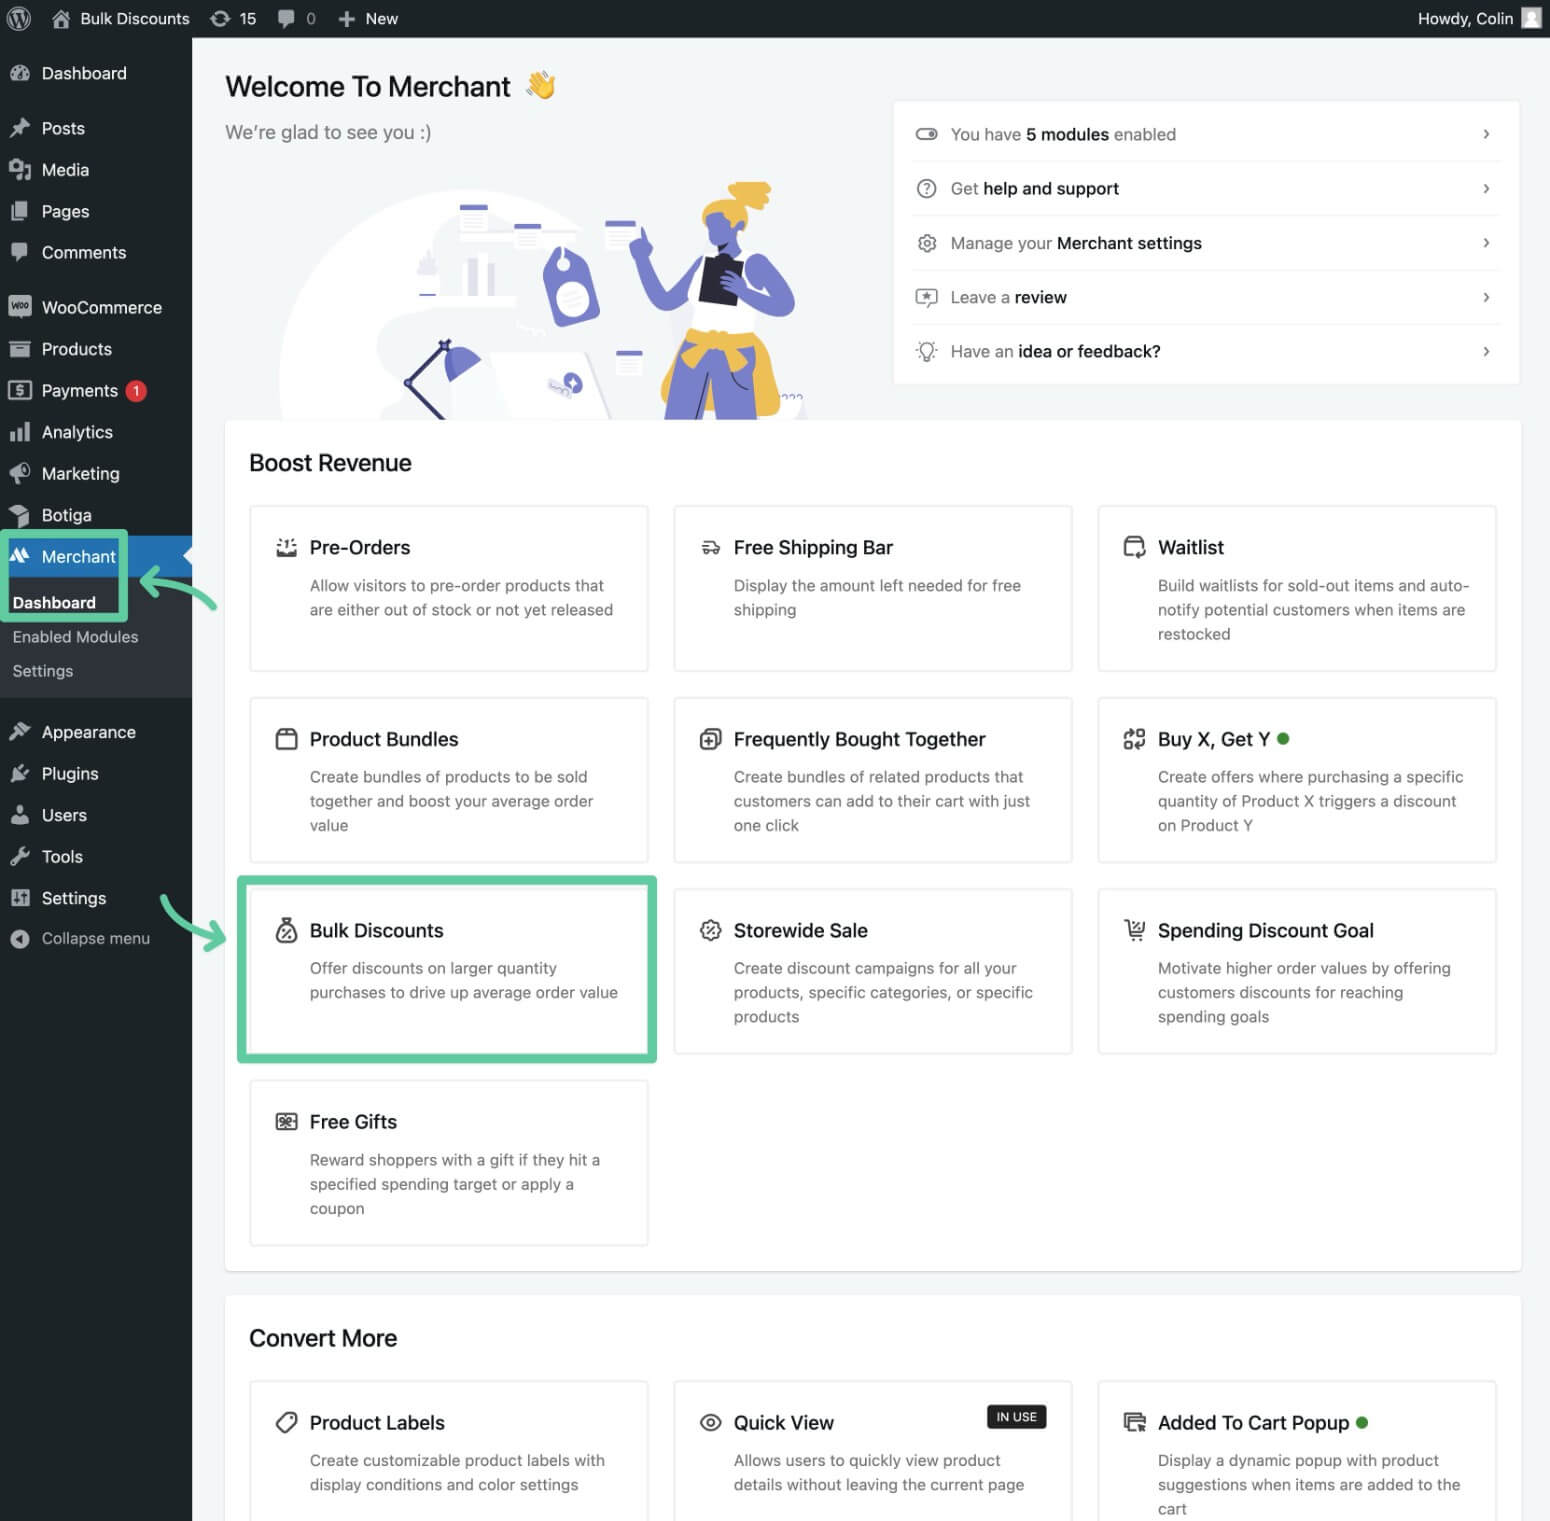The height and width of the screenshot is (1521, 1550).
Task: Click the Appearance paintbrush icon
Action: [20, 732]
